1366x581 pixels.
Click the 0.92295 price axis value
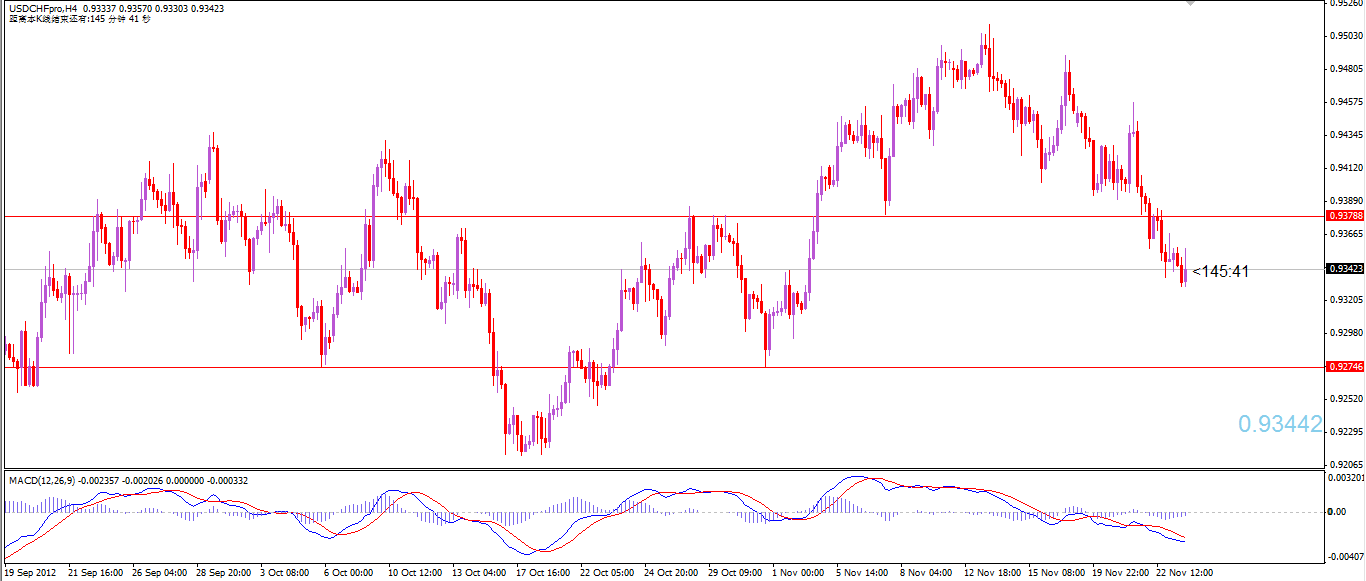click(1346, 432)
